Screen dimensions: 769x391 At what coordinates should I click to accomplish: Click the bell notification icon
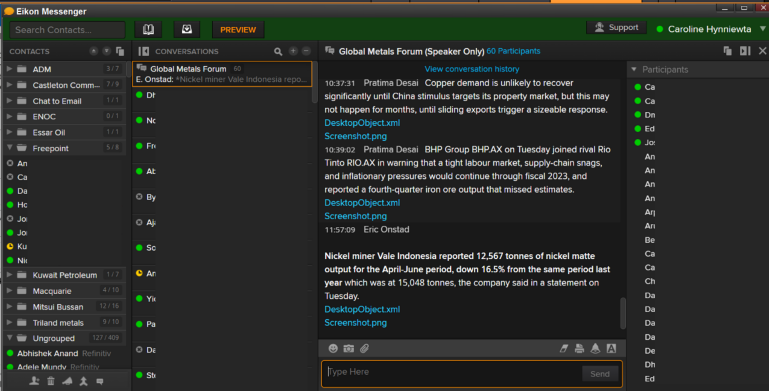595,348
